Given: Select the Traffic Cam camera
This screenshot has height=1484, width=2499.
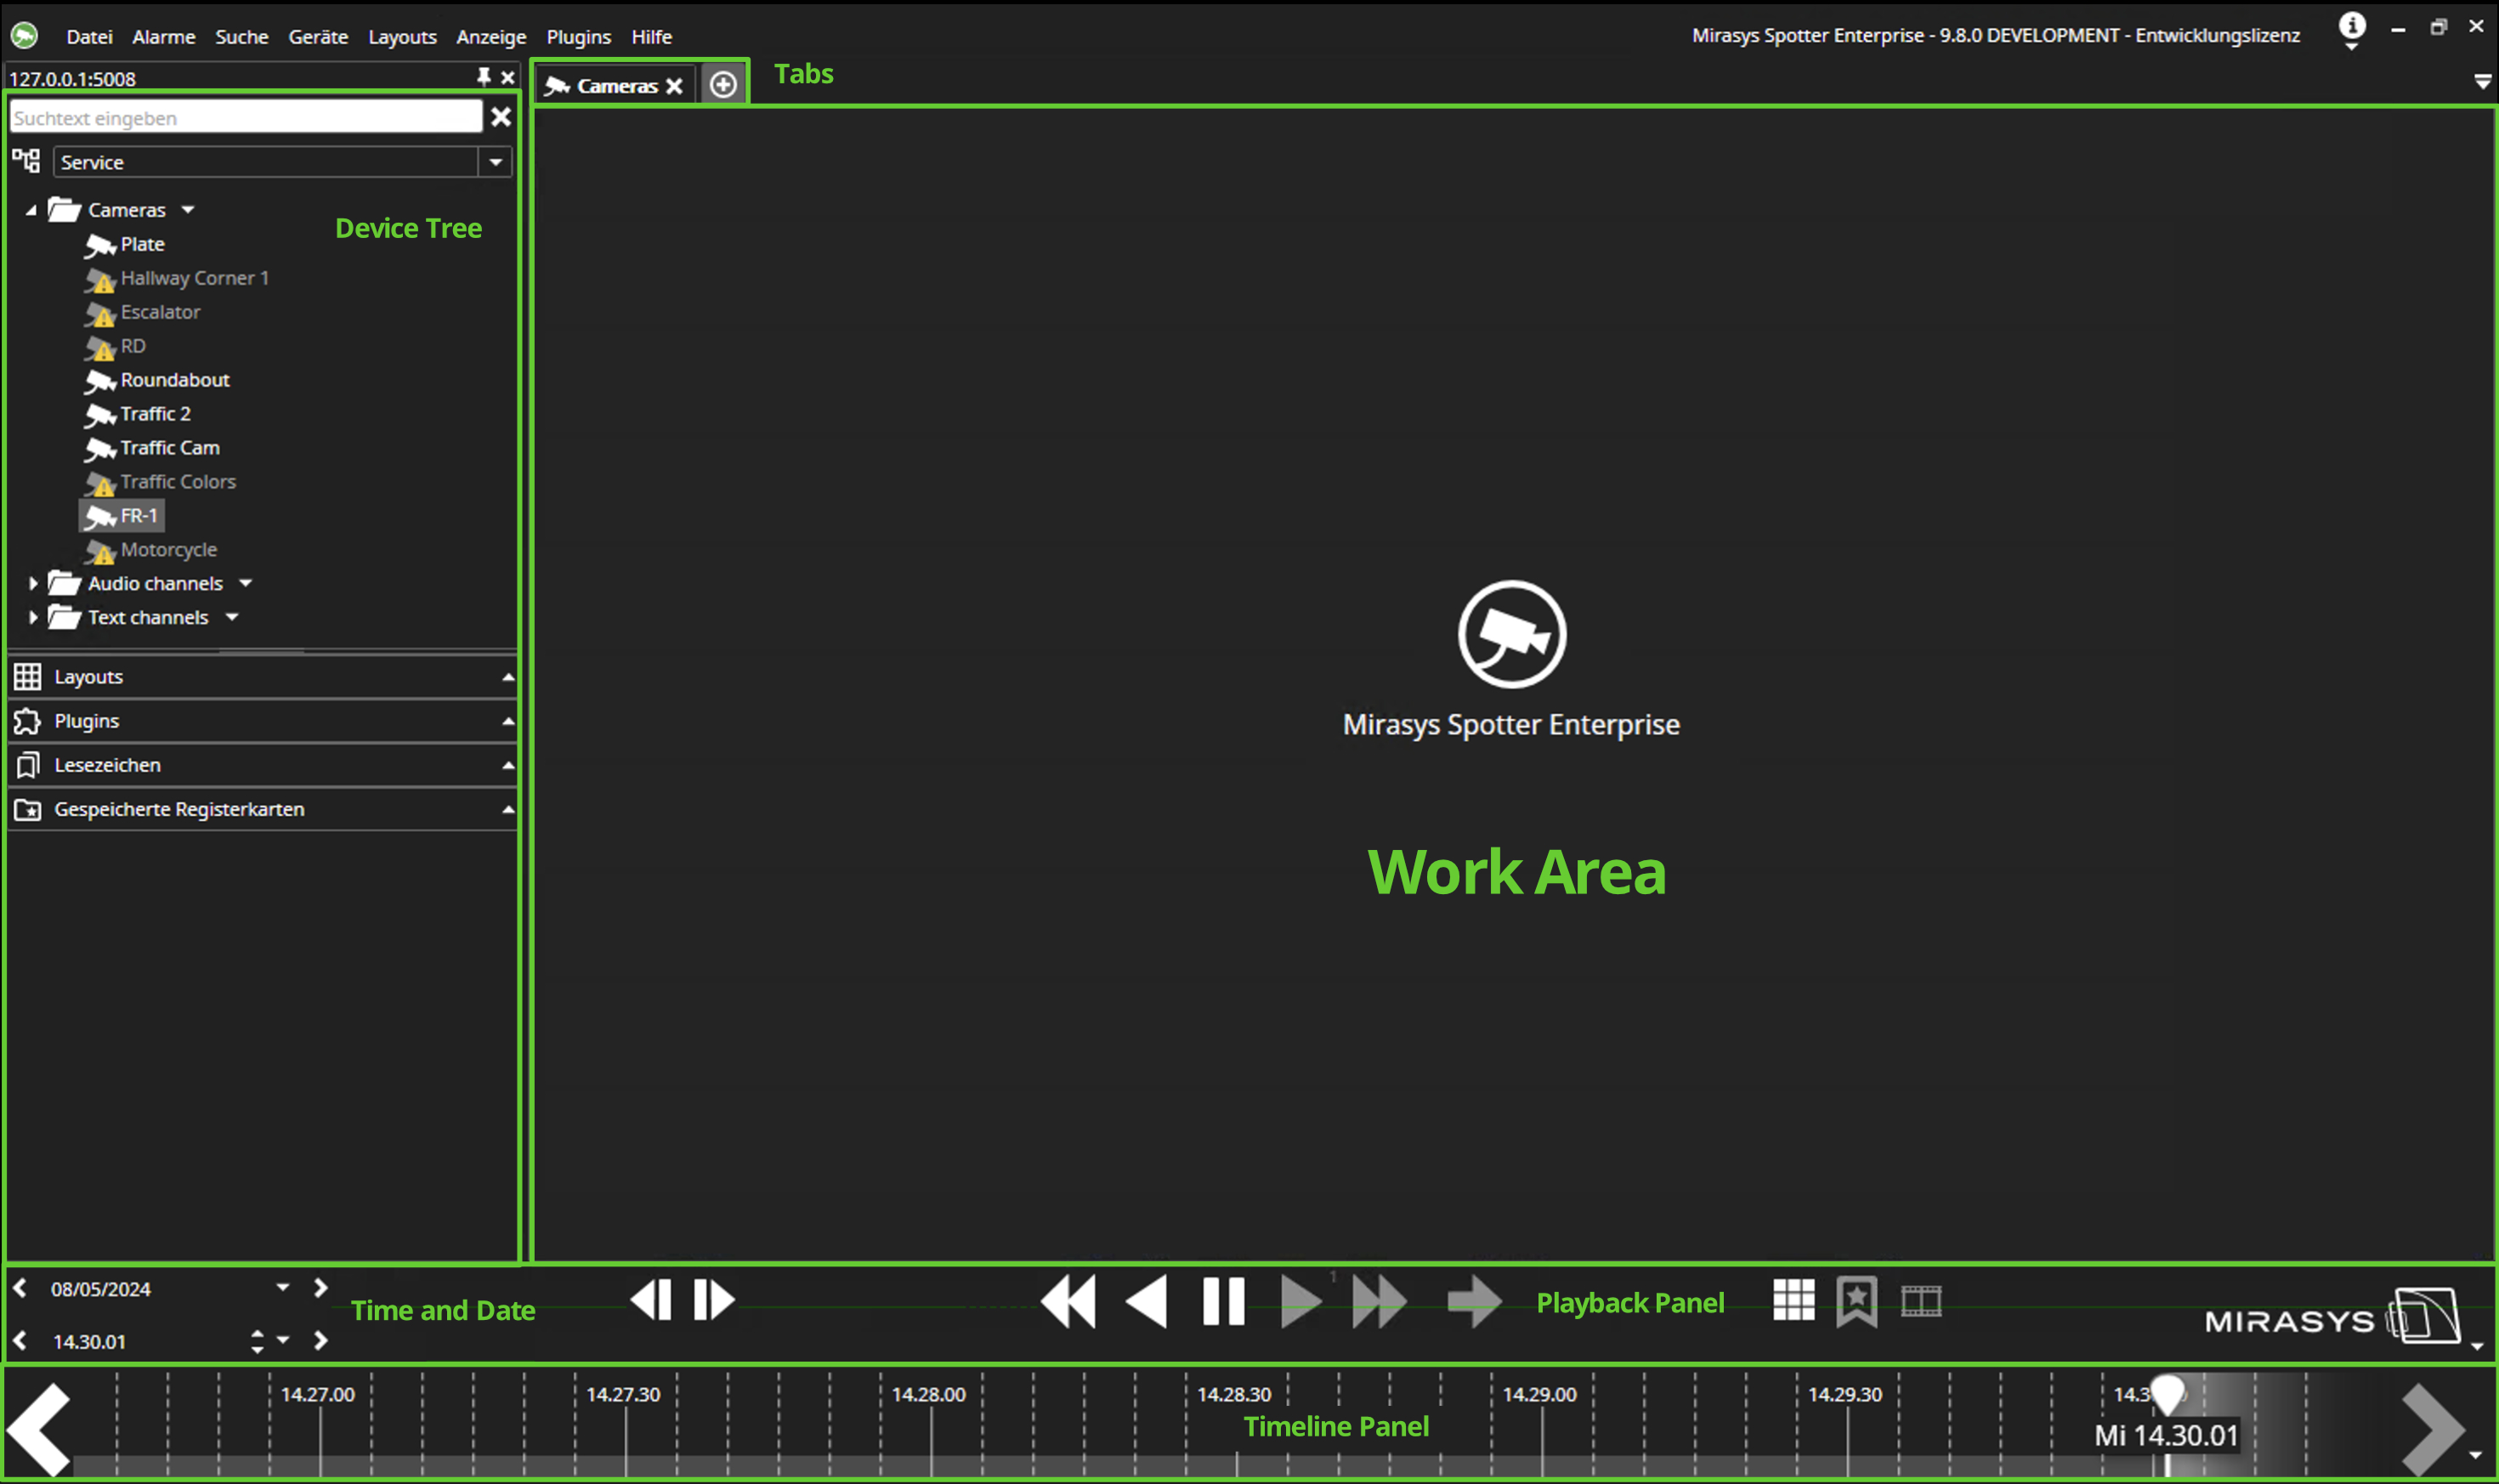Looking at the screenshot, I should pos(169,448).
